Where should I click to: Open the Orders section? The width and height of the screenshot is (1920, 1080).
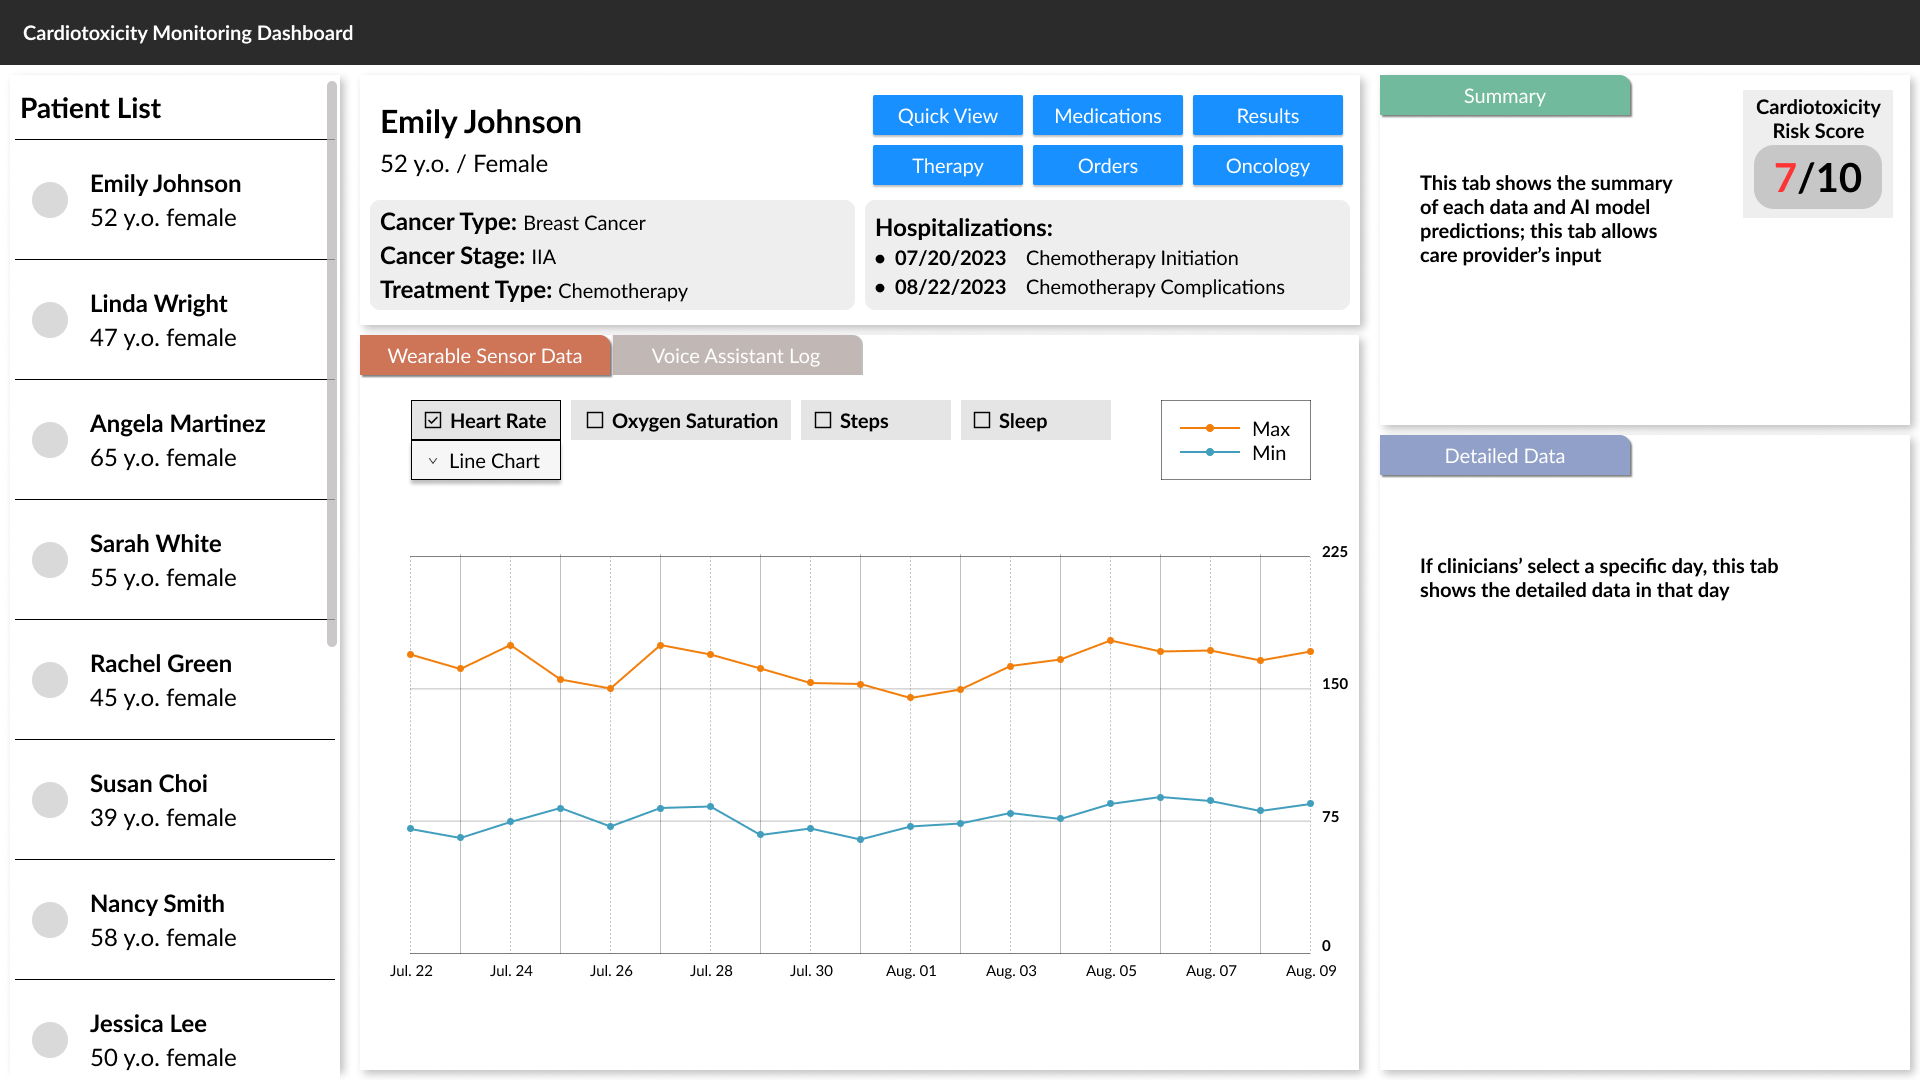(x=1108, y=166)
